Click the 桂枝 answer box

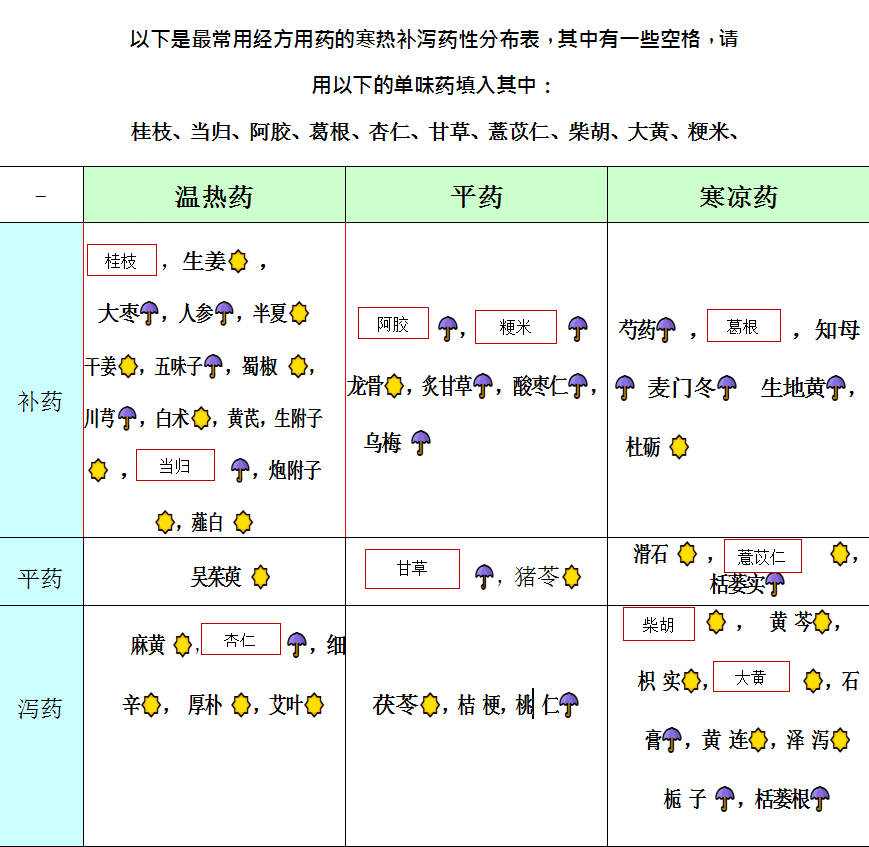coord(122,260)
